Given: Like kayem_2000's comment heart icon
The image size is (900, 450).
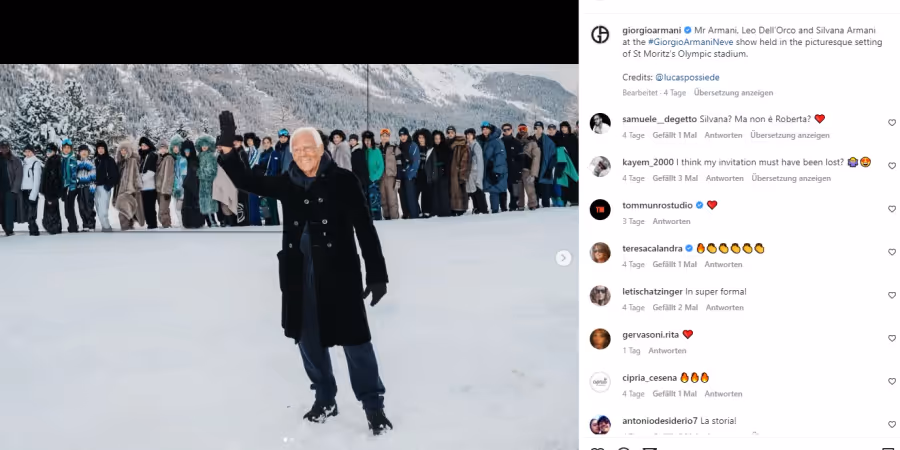Looking at the screenshot, I should click(x=891, y=166).
